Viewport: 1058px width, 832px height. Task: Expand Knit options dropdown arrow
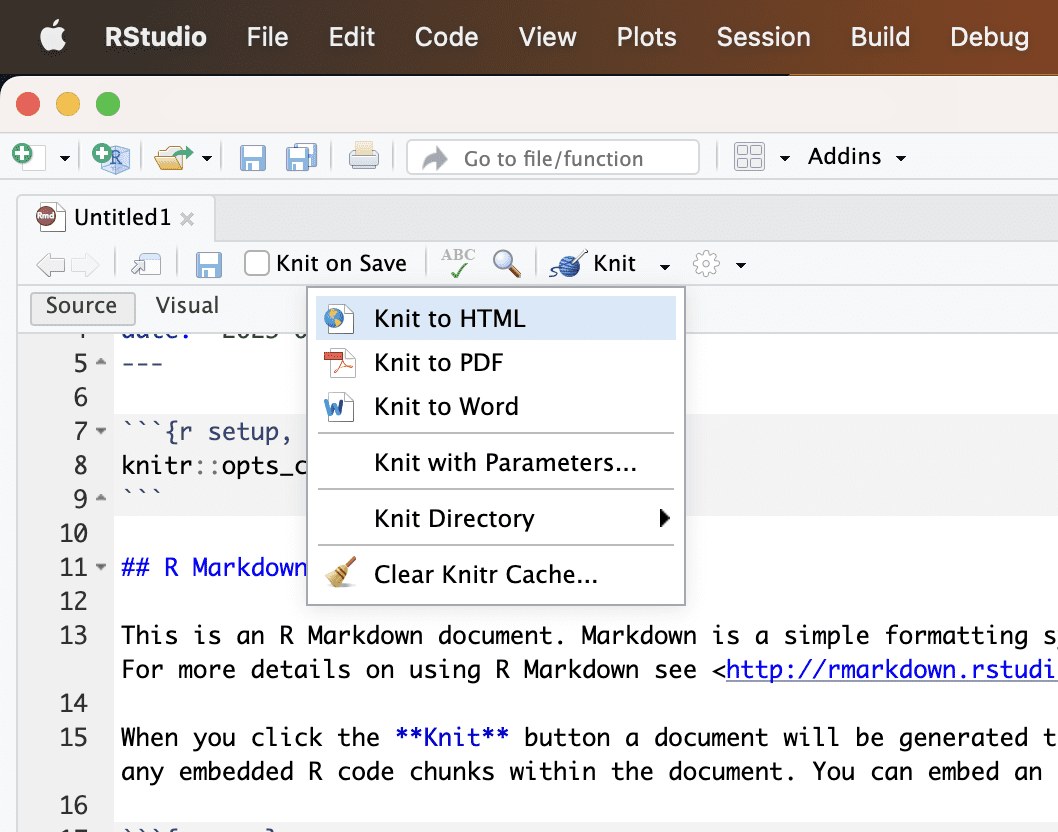[665, 267]
